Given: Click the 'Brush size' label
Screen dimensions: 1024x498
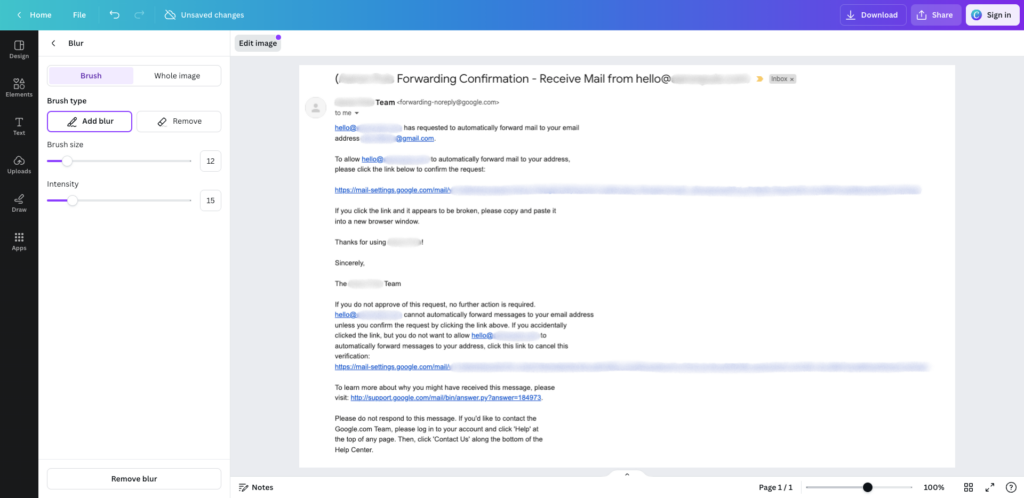Looking at the screenshot, I should [65, 144].
